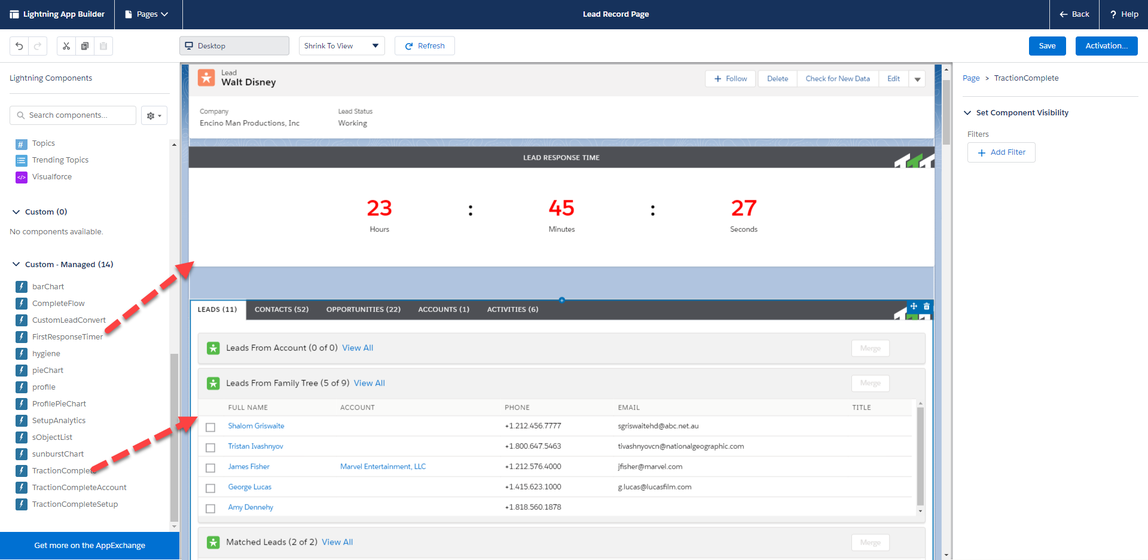Click the Lightning App Builder logo icon
The image size is (1148, 560).
pos(14,15)
